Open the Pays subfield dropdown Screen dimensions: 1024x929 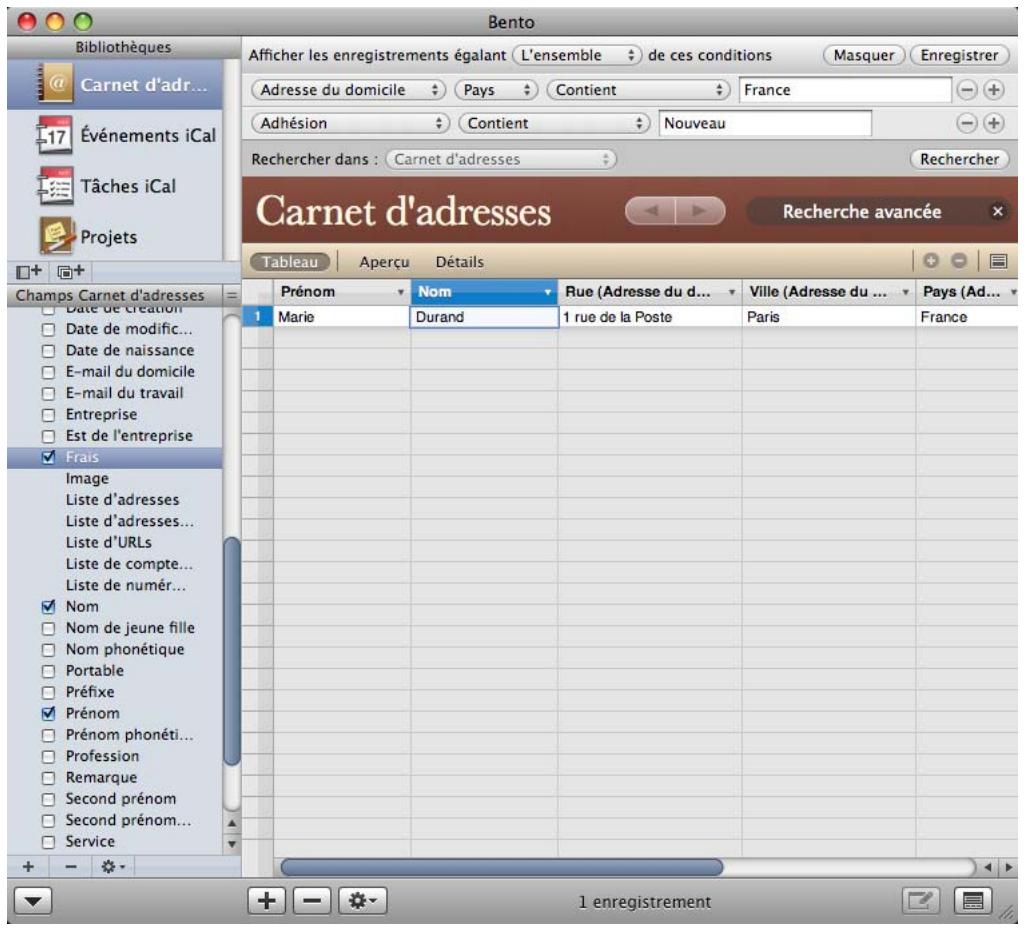coord(496,90)
